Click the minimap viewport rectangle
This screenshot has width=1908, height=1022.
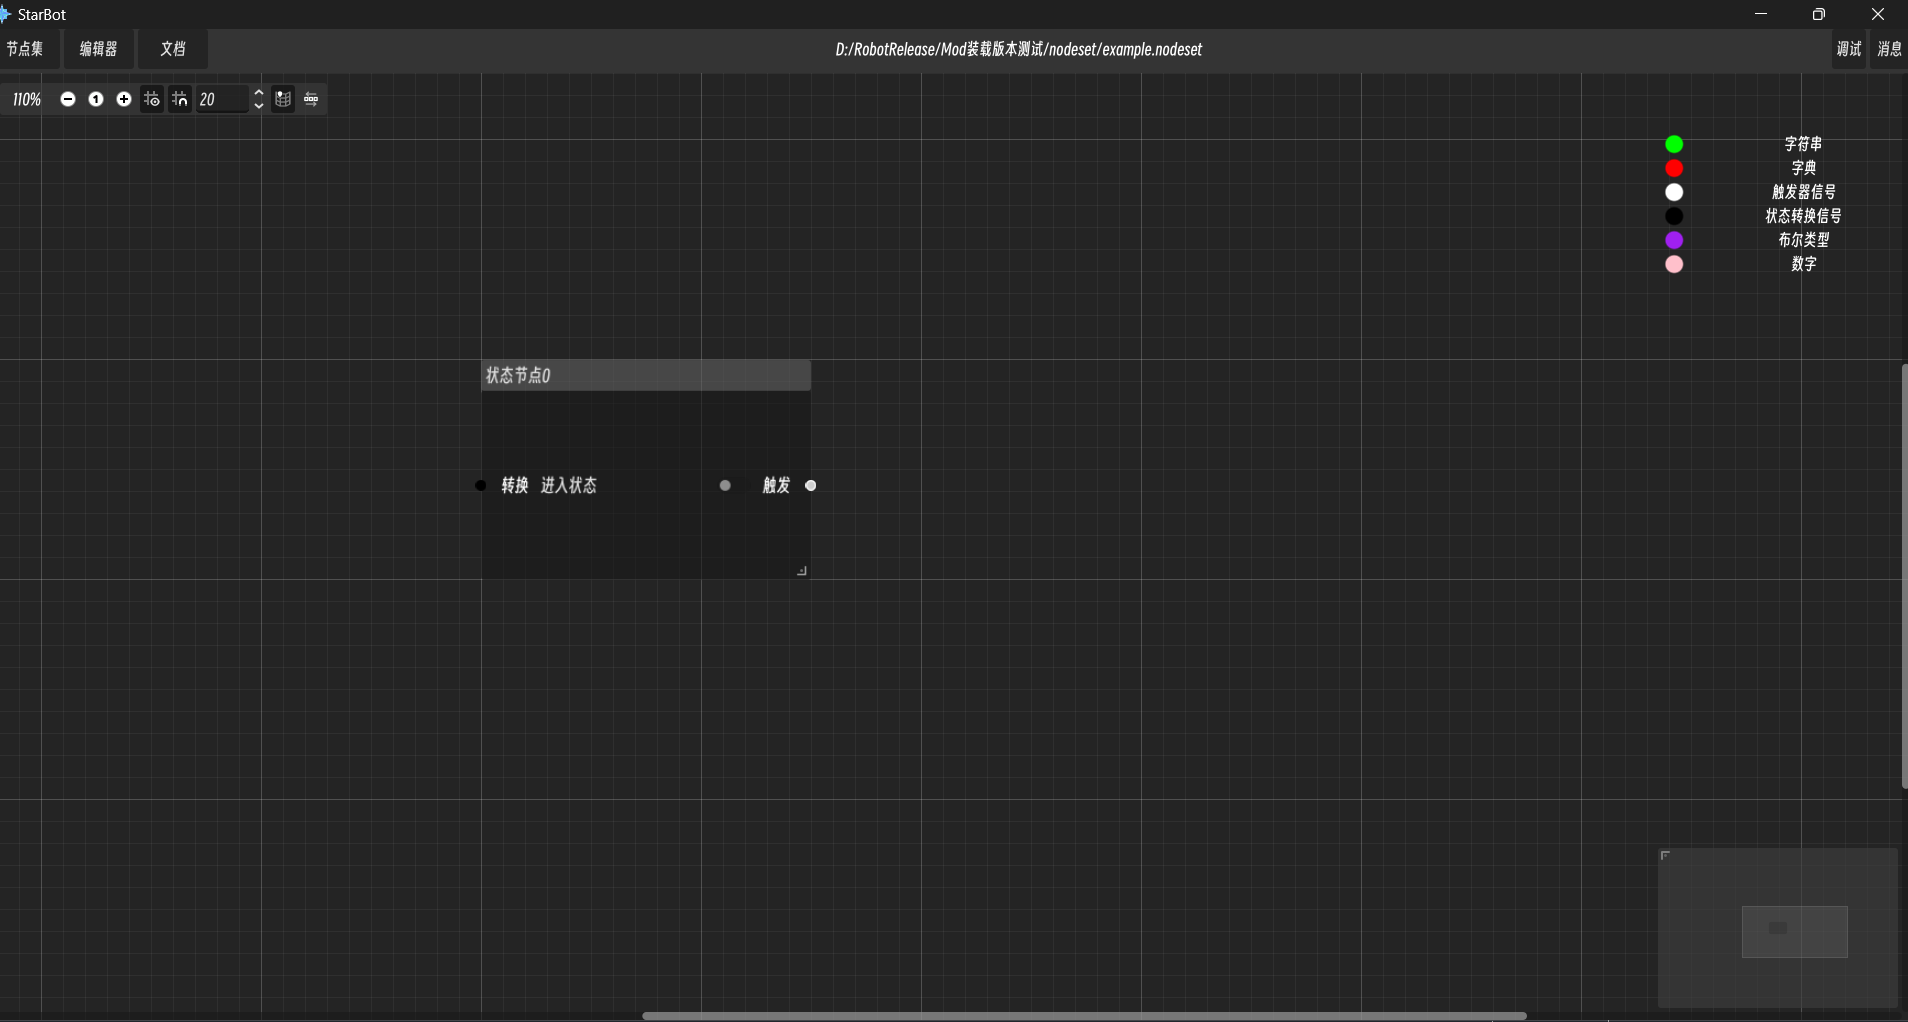[1794, 932]
